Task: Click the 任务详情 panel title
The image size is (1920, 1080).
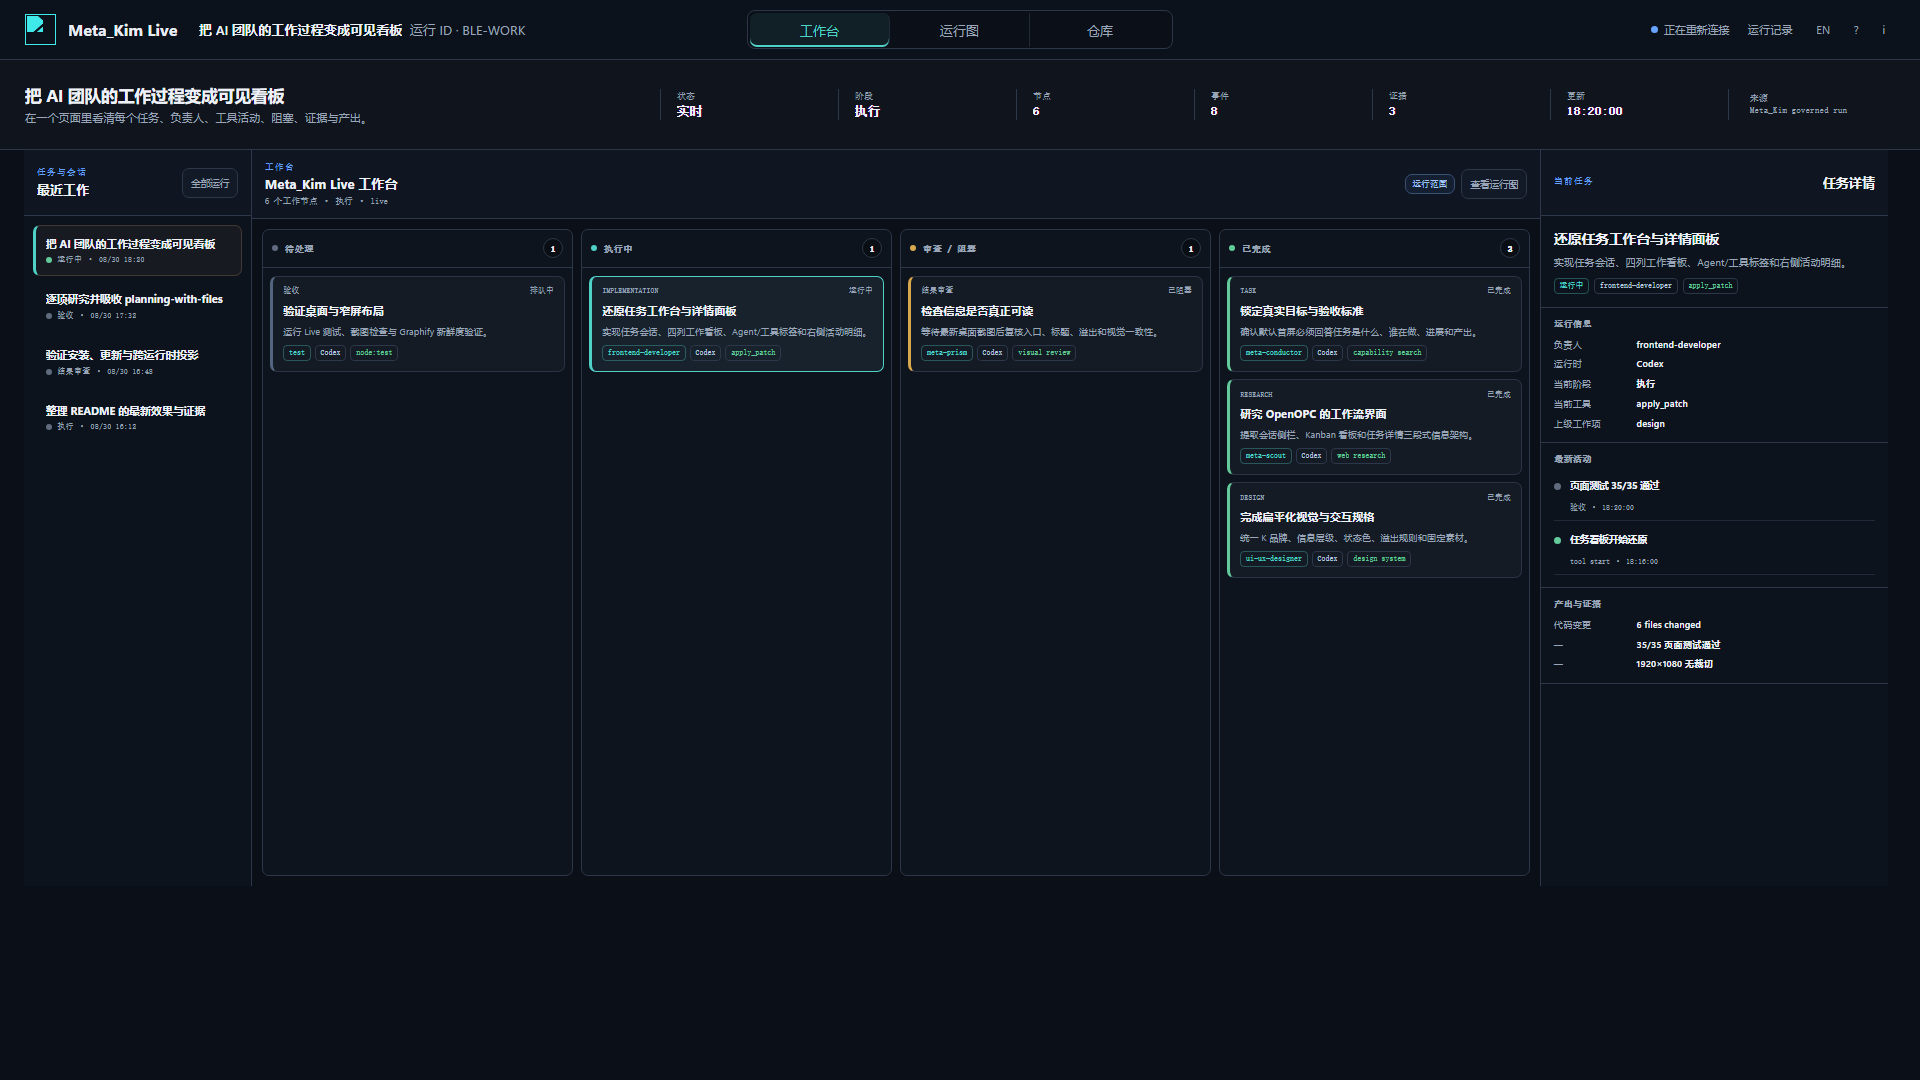Action: [x=1848, y=183]
